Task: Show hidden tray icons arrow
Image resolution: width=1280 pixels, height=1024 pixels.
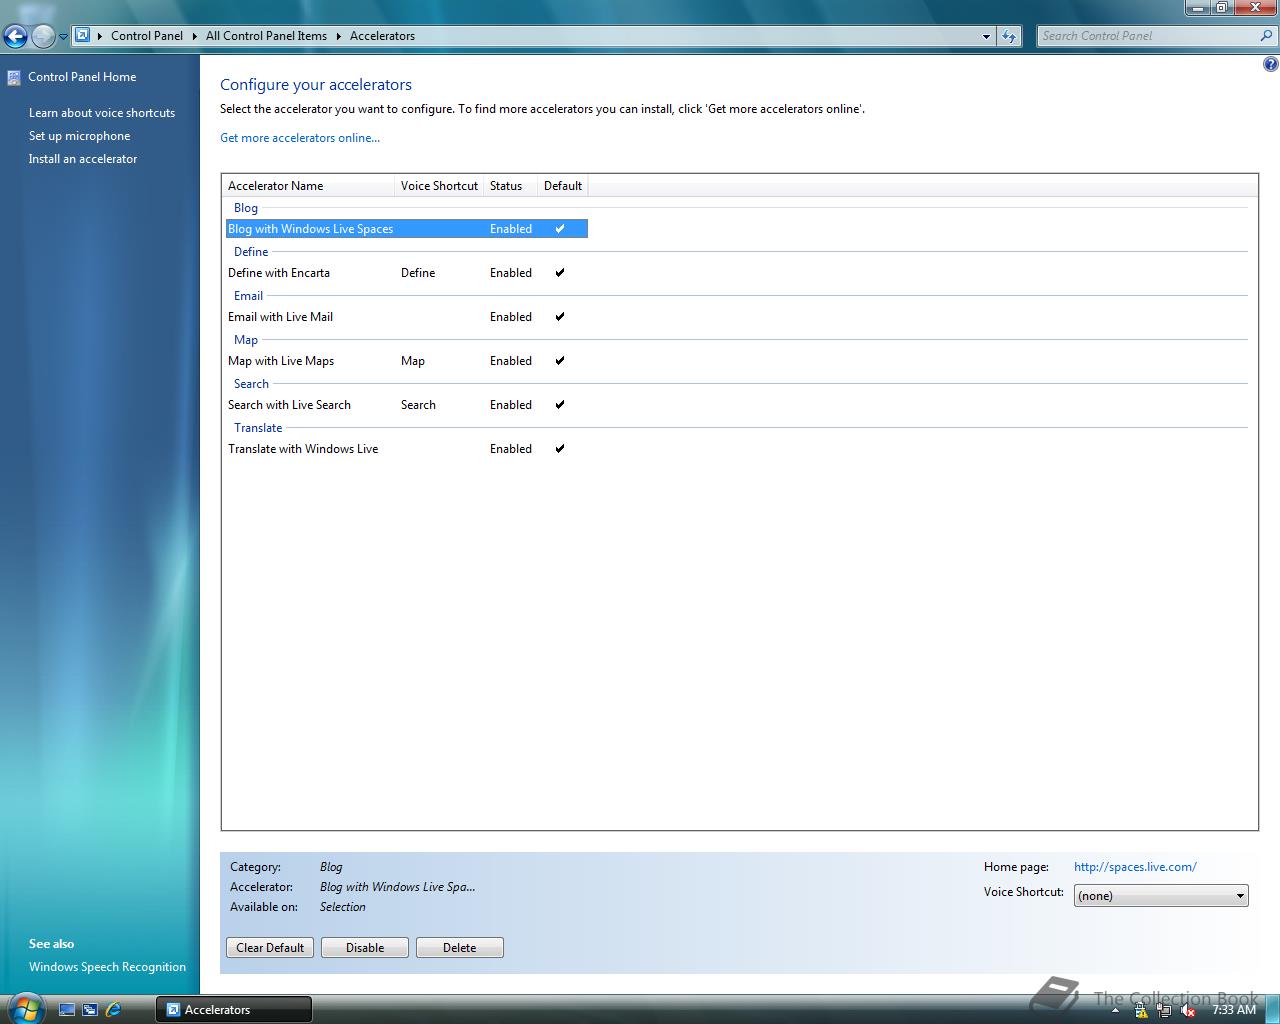Action: (x=1115, y=1010)
